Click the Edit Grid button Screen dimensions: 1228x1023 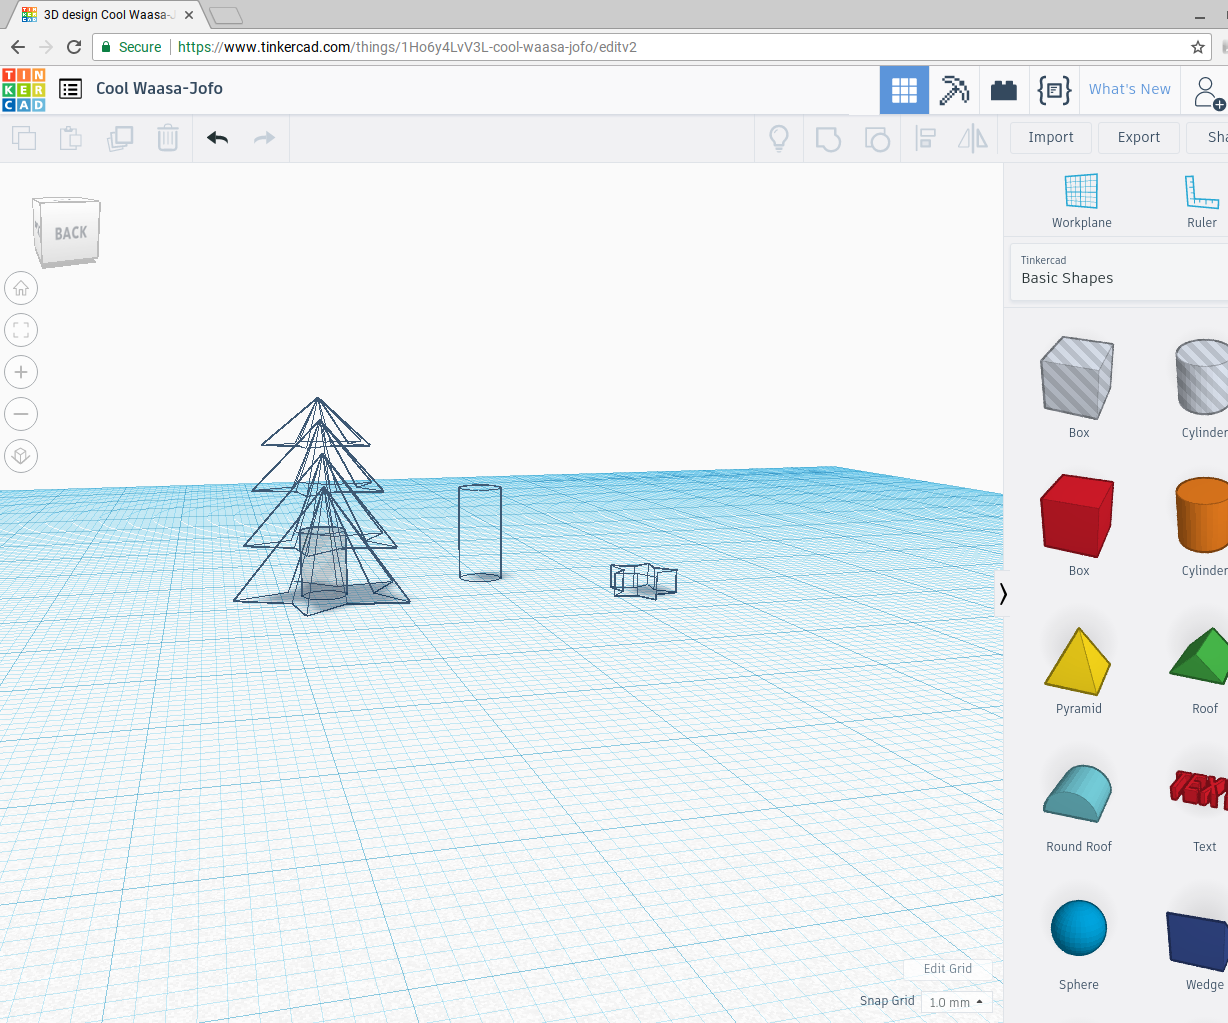click(x=947, y=969)
